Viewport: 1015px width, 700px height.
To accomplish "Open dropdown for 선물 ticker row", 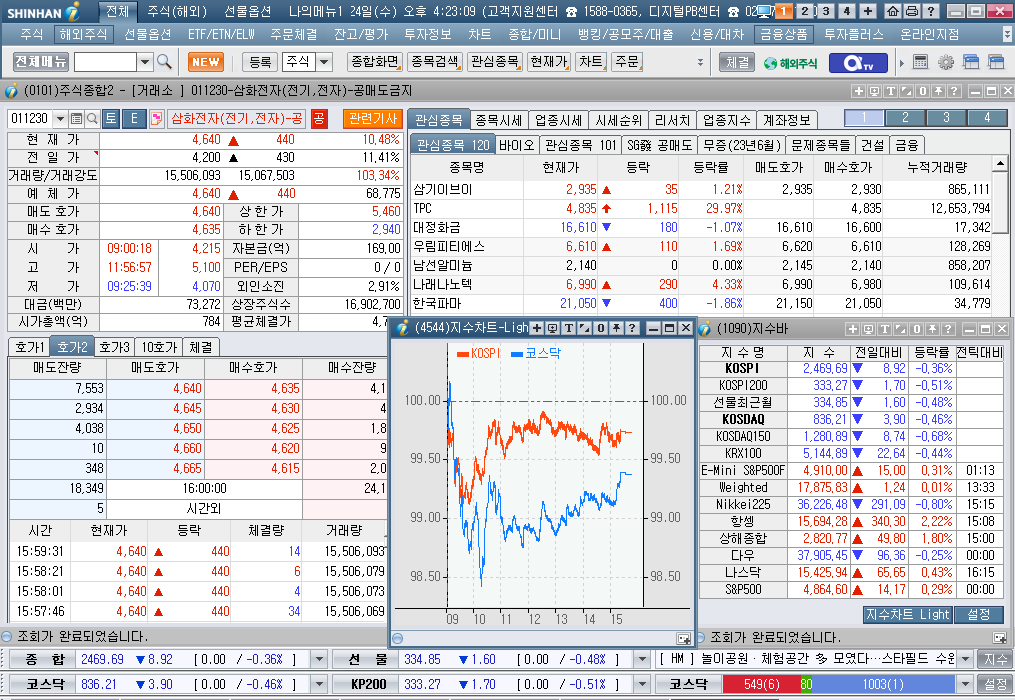I will 641,659.
